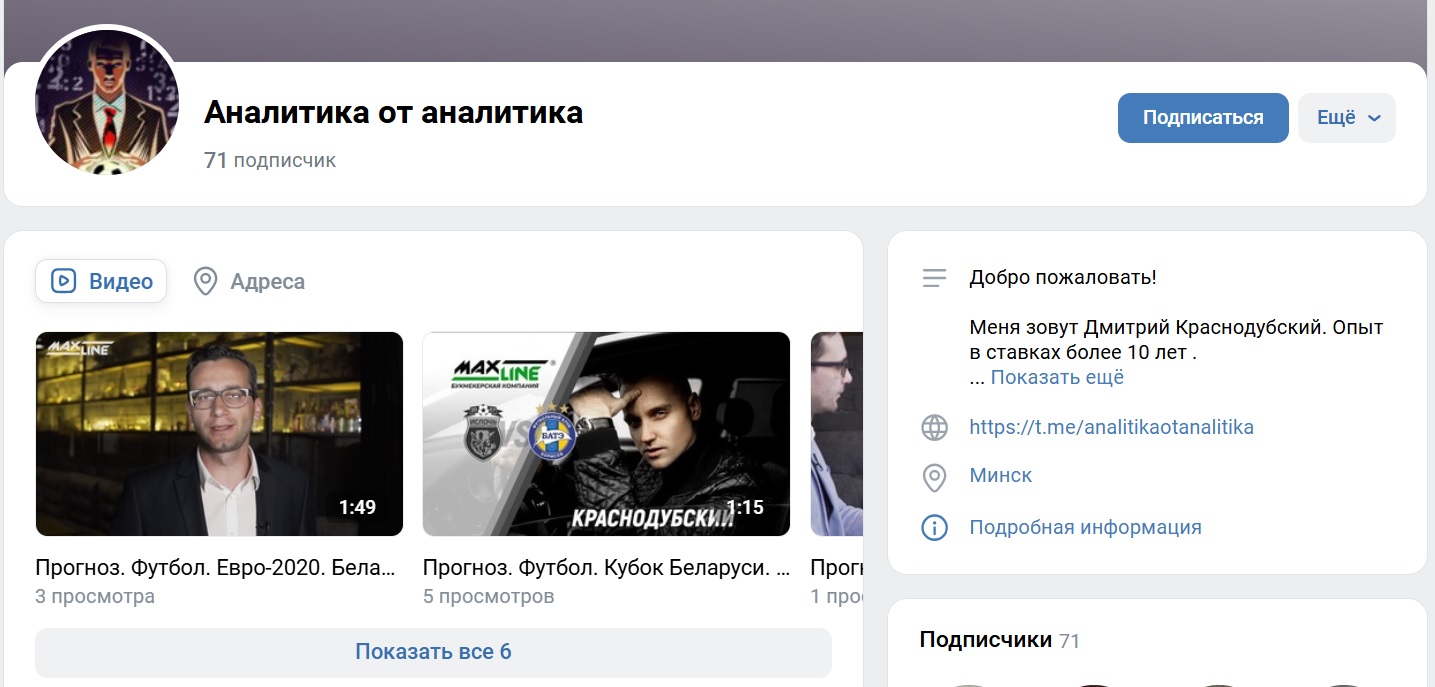Expand the description with Показать ещё
Screen dimensions: 1435x687
pos(1056,377)
